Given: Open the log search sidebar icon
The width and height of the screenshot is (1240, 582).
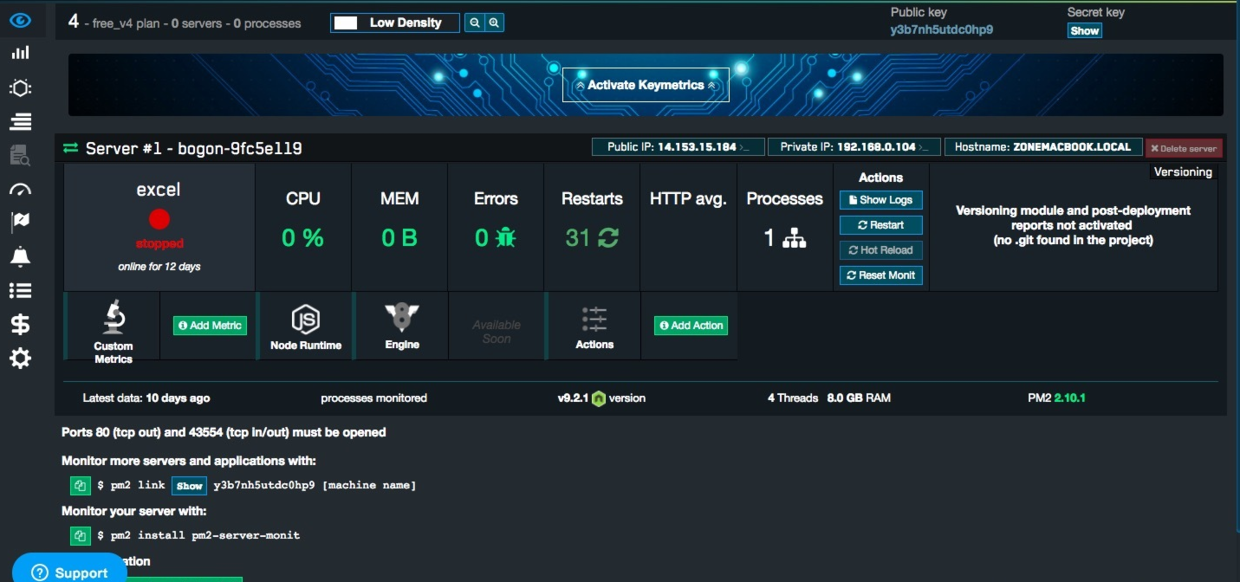Looking at the screenshot, I should (20, 155).
